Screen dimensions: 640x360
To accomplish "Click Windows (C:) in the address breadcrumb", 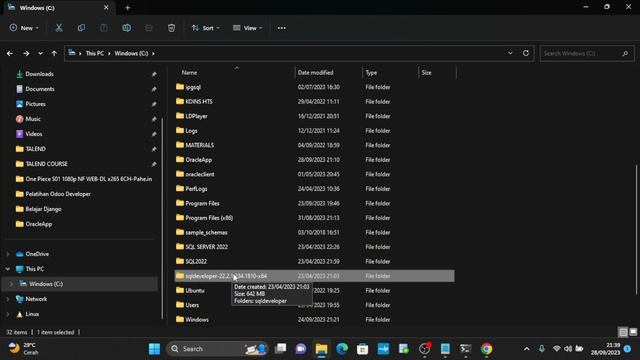I will [131, 53].
